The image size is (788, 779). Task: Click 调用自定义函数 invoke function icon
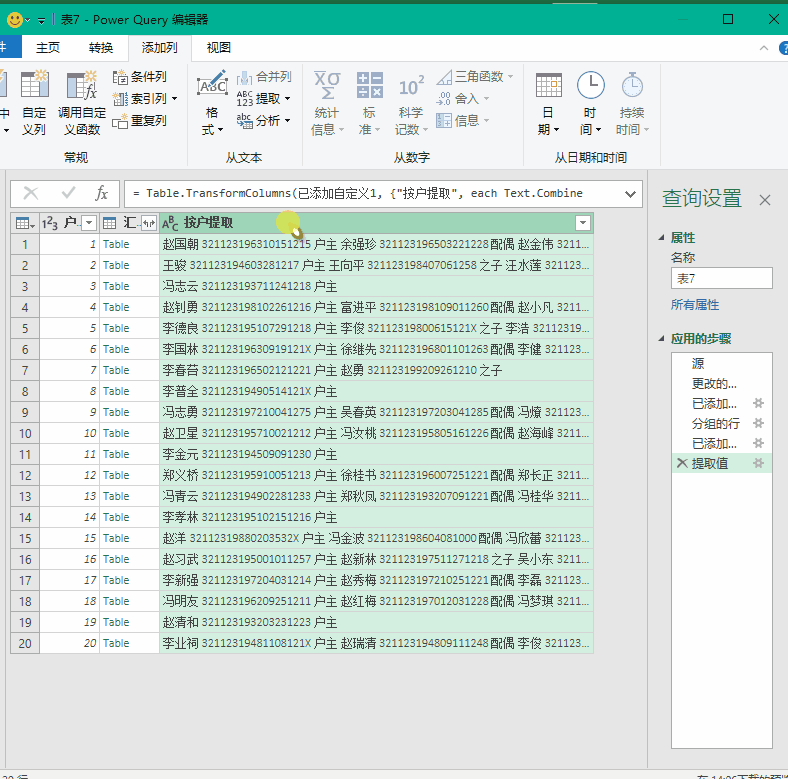click(82, 103)
